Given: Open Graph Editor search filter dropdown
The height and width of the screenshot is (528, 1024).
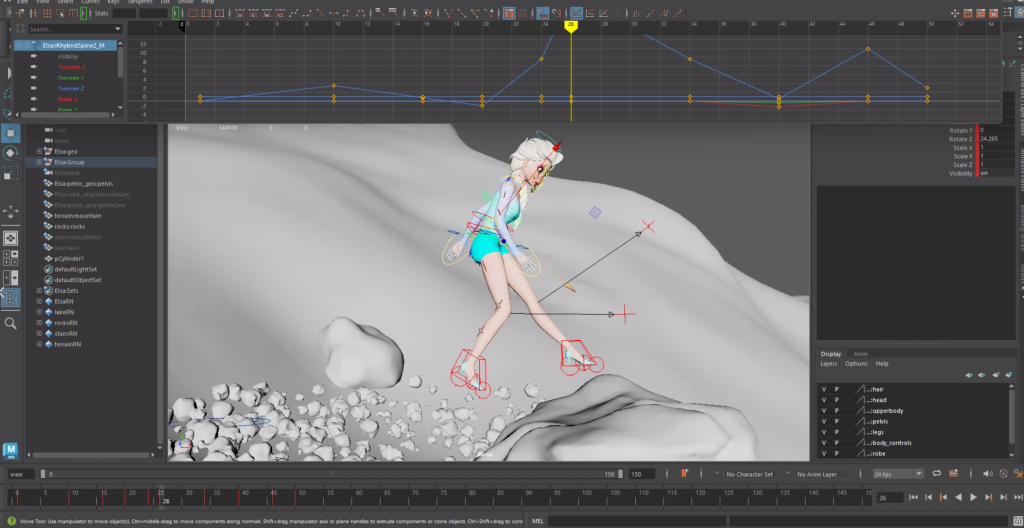Looking at the screenshot, I should (118, 29).
